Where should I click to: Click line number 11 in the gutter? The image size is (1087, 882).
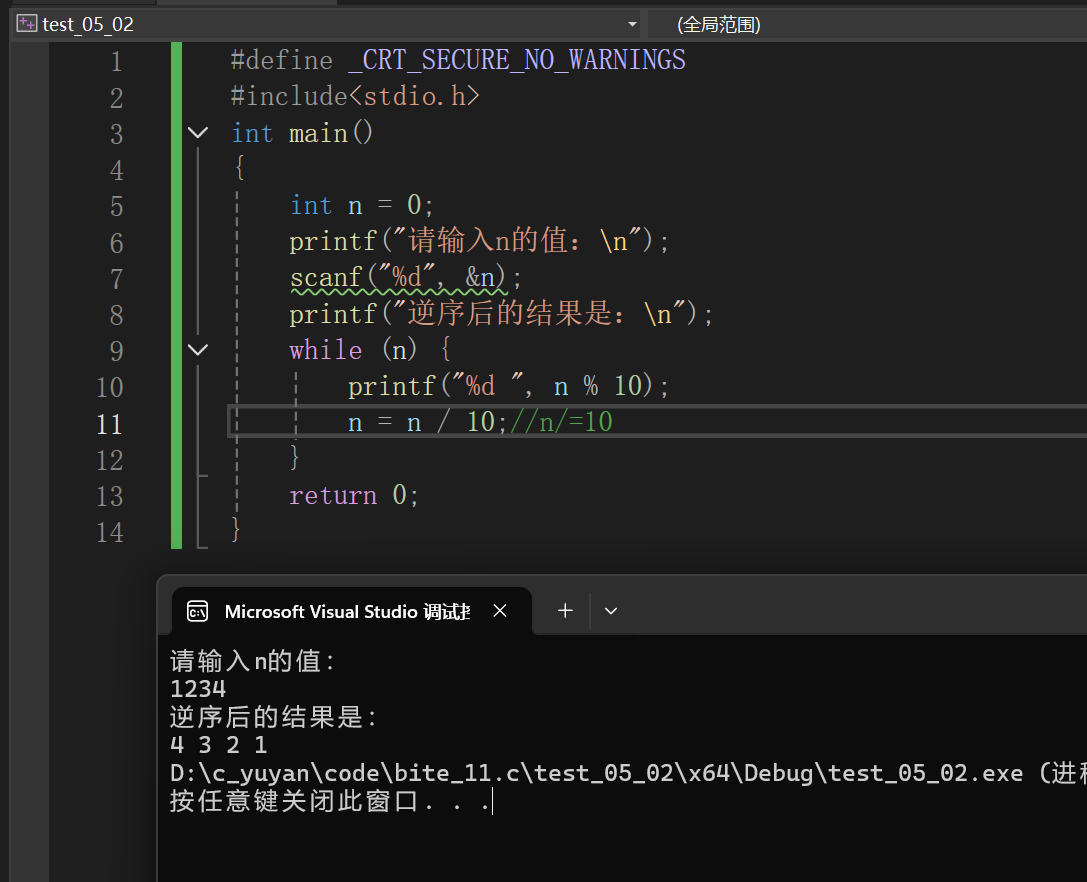110,424
